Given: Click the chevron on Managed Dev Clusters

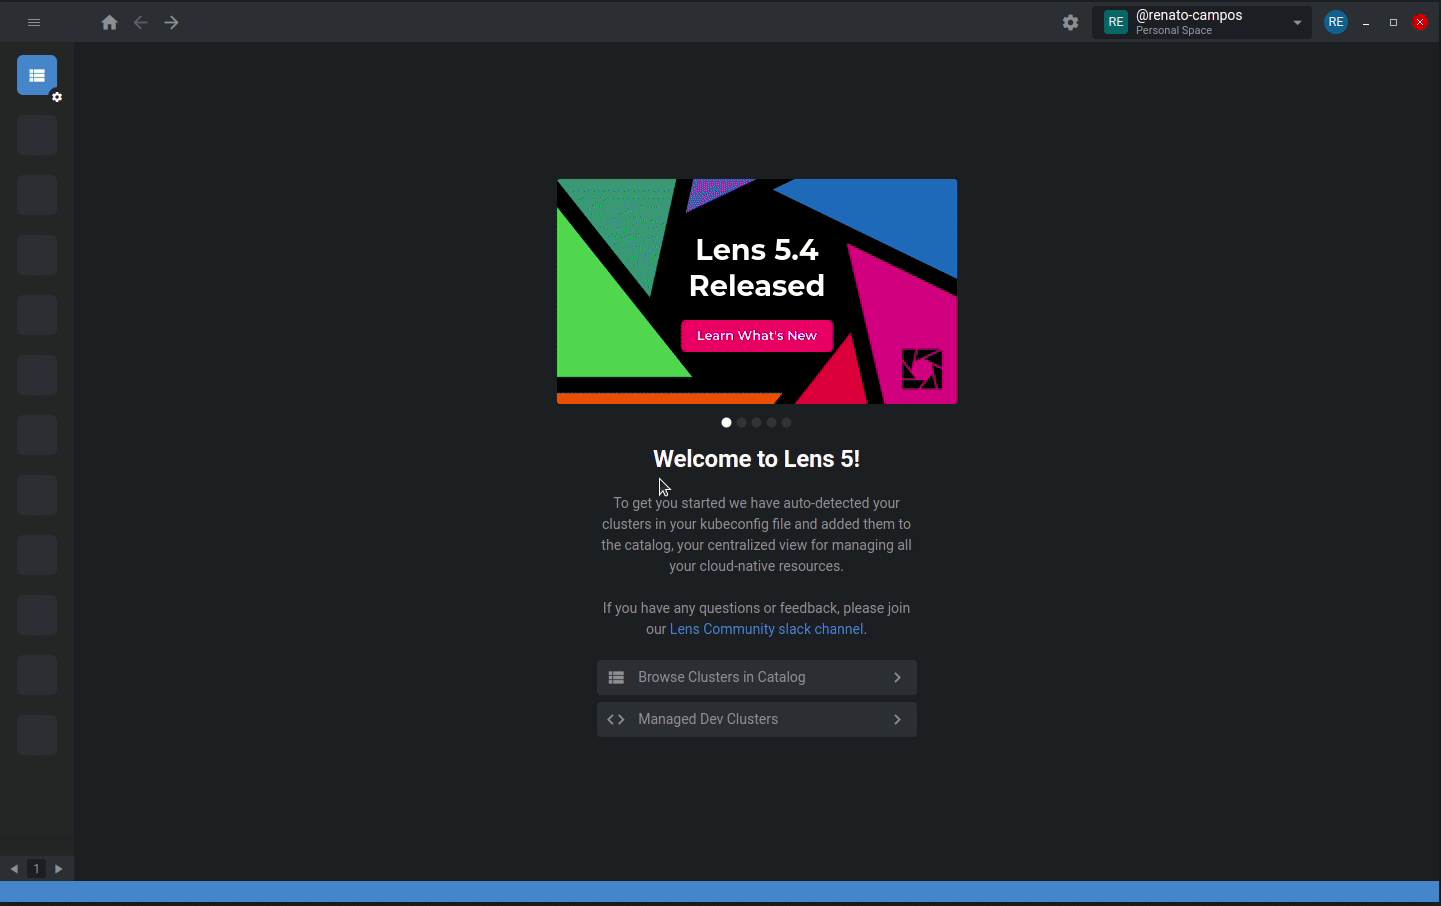Looking at the screenshot, I should pyautogui.click(x=897, y=719).
